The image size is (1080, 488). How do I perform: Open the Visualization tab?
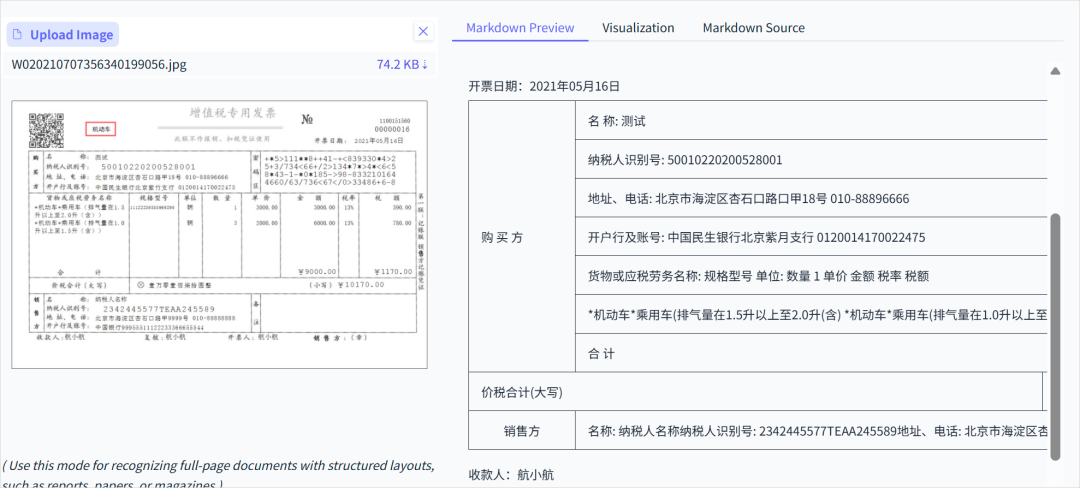click(638, 28)
